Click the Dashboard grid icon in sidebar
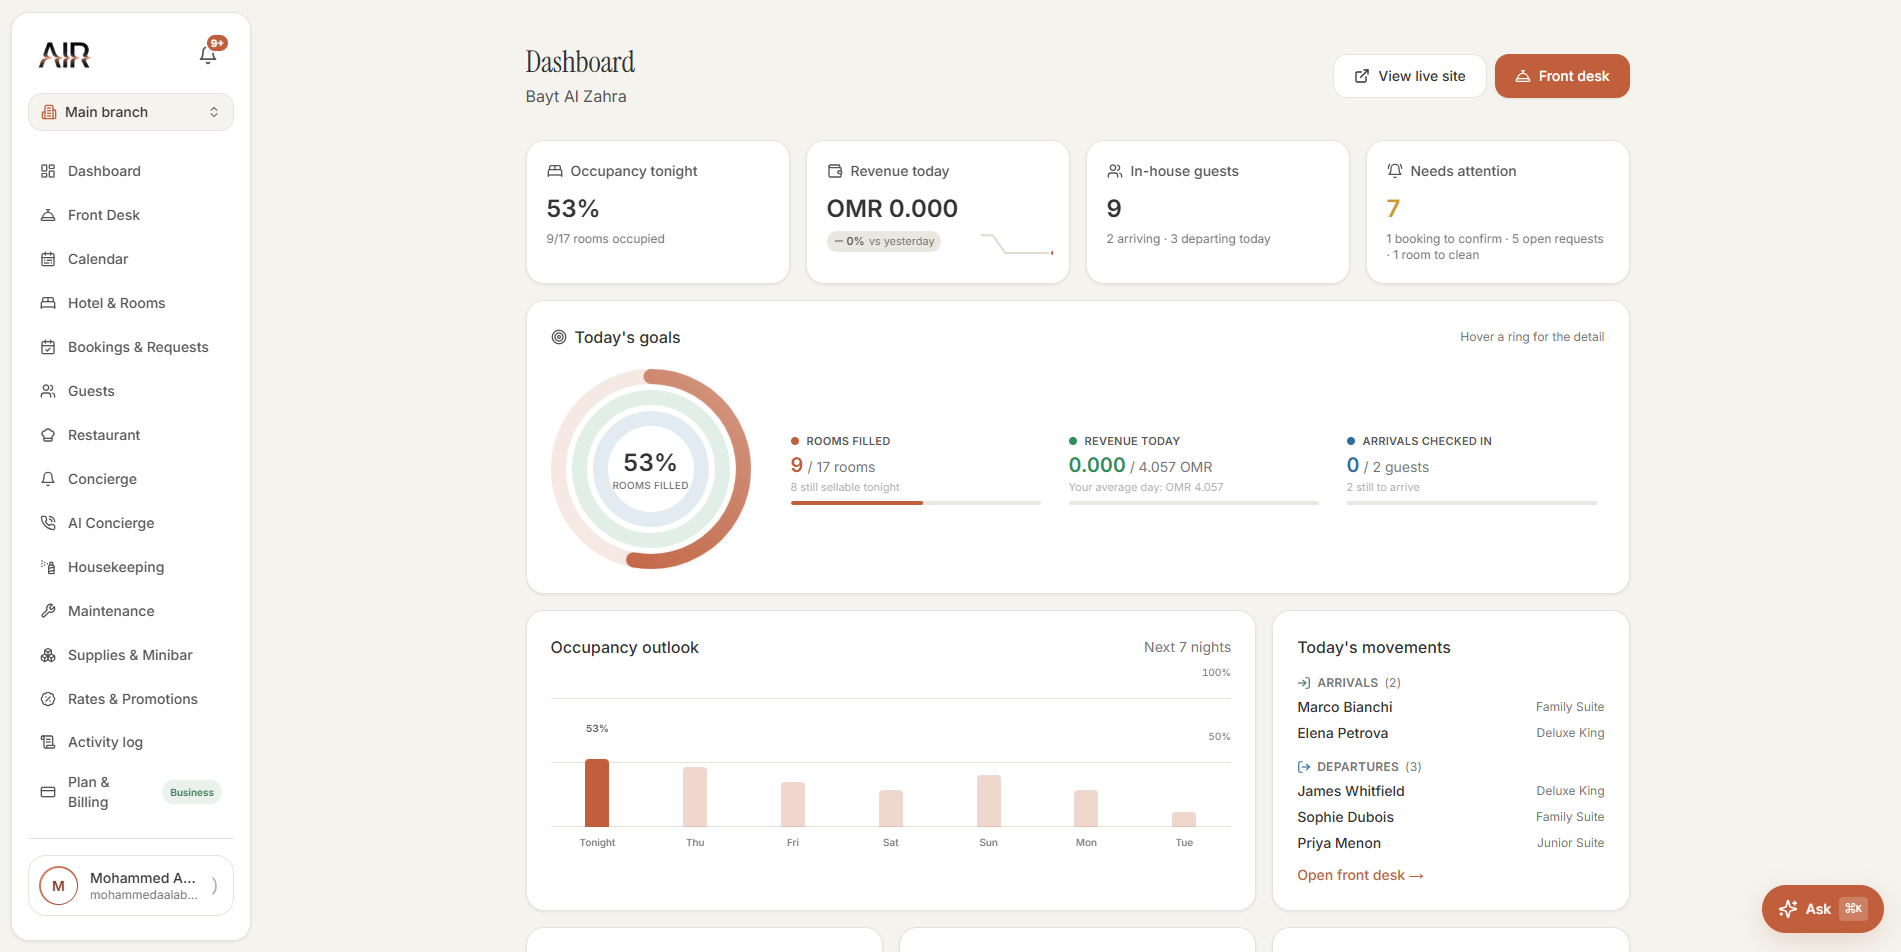The image size is (1901, 952). click(x=48, y=171)
